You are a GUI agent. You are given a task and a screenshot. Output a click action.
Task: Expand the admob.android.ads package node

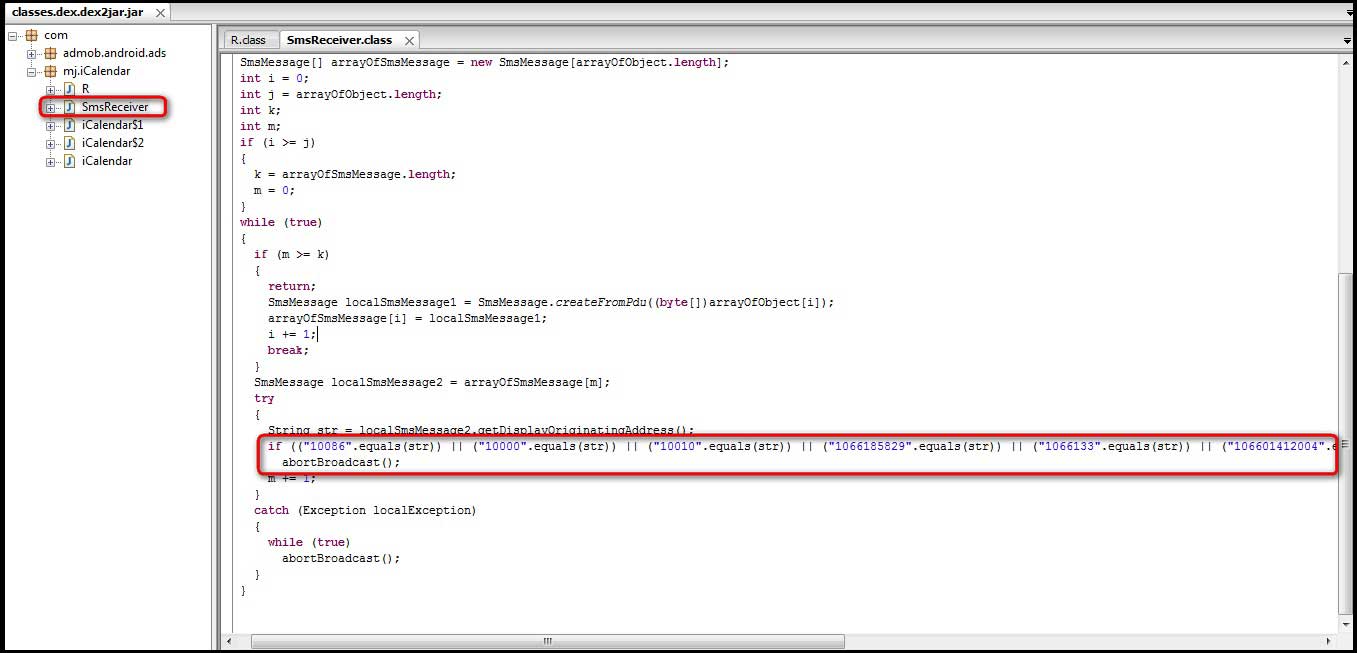pyautogui.click(x=32, y=53)
